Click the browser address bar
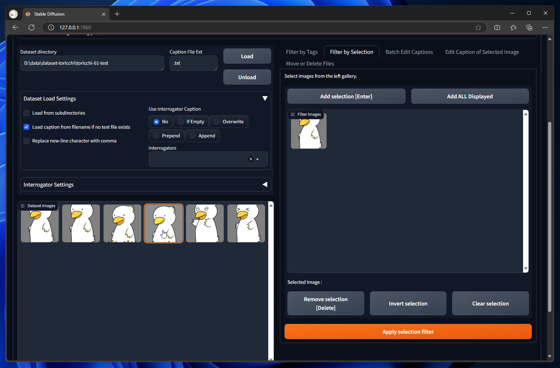 [264, 28]
